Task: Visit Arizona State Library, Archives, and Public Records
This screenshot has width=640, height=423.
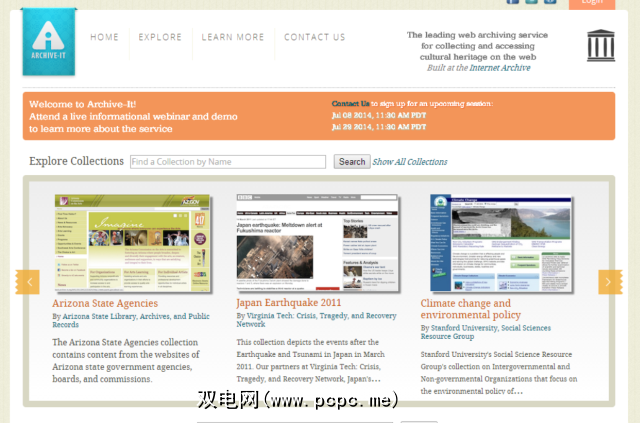Action: point(131,321)
